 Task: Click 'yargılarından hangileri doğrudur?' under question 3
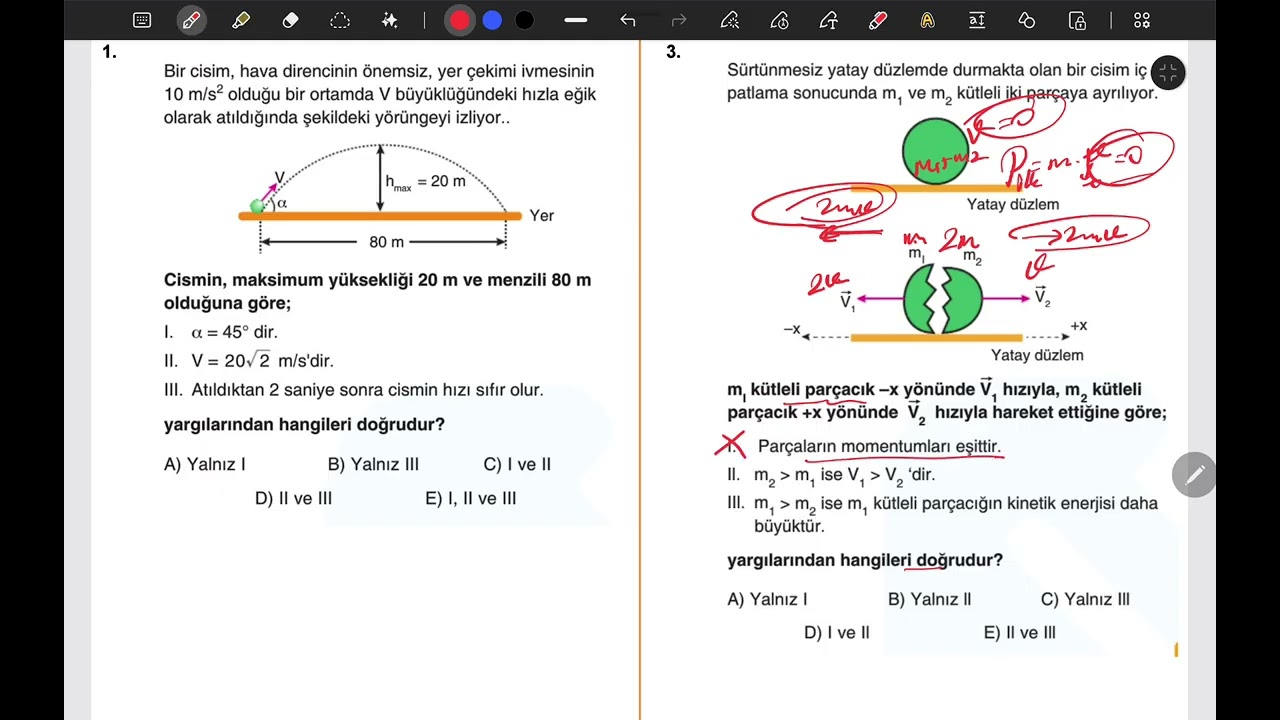click(865, 560)
